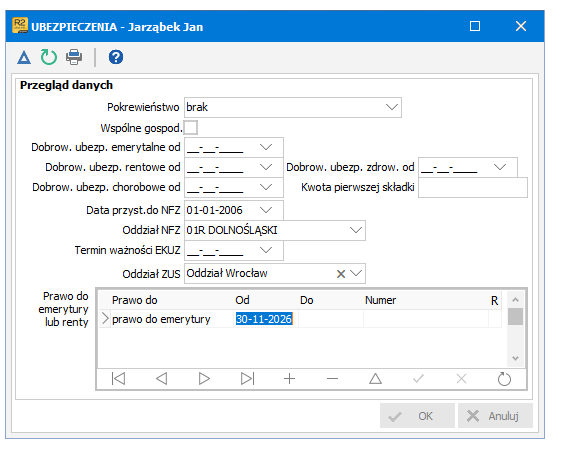Open Dobrow. ubezp. zdrow. od date picker
This screenshot has width=569, height=463.
pos(500,167)
